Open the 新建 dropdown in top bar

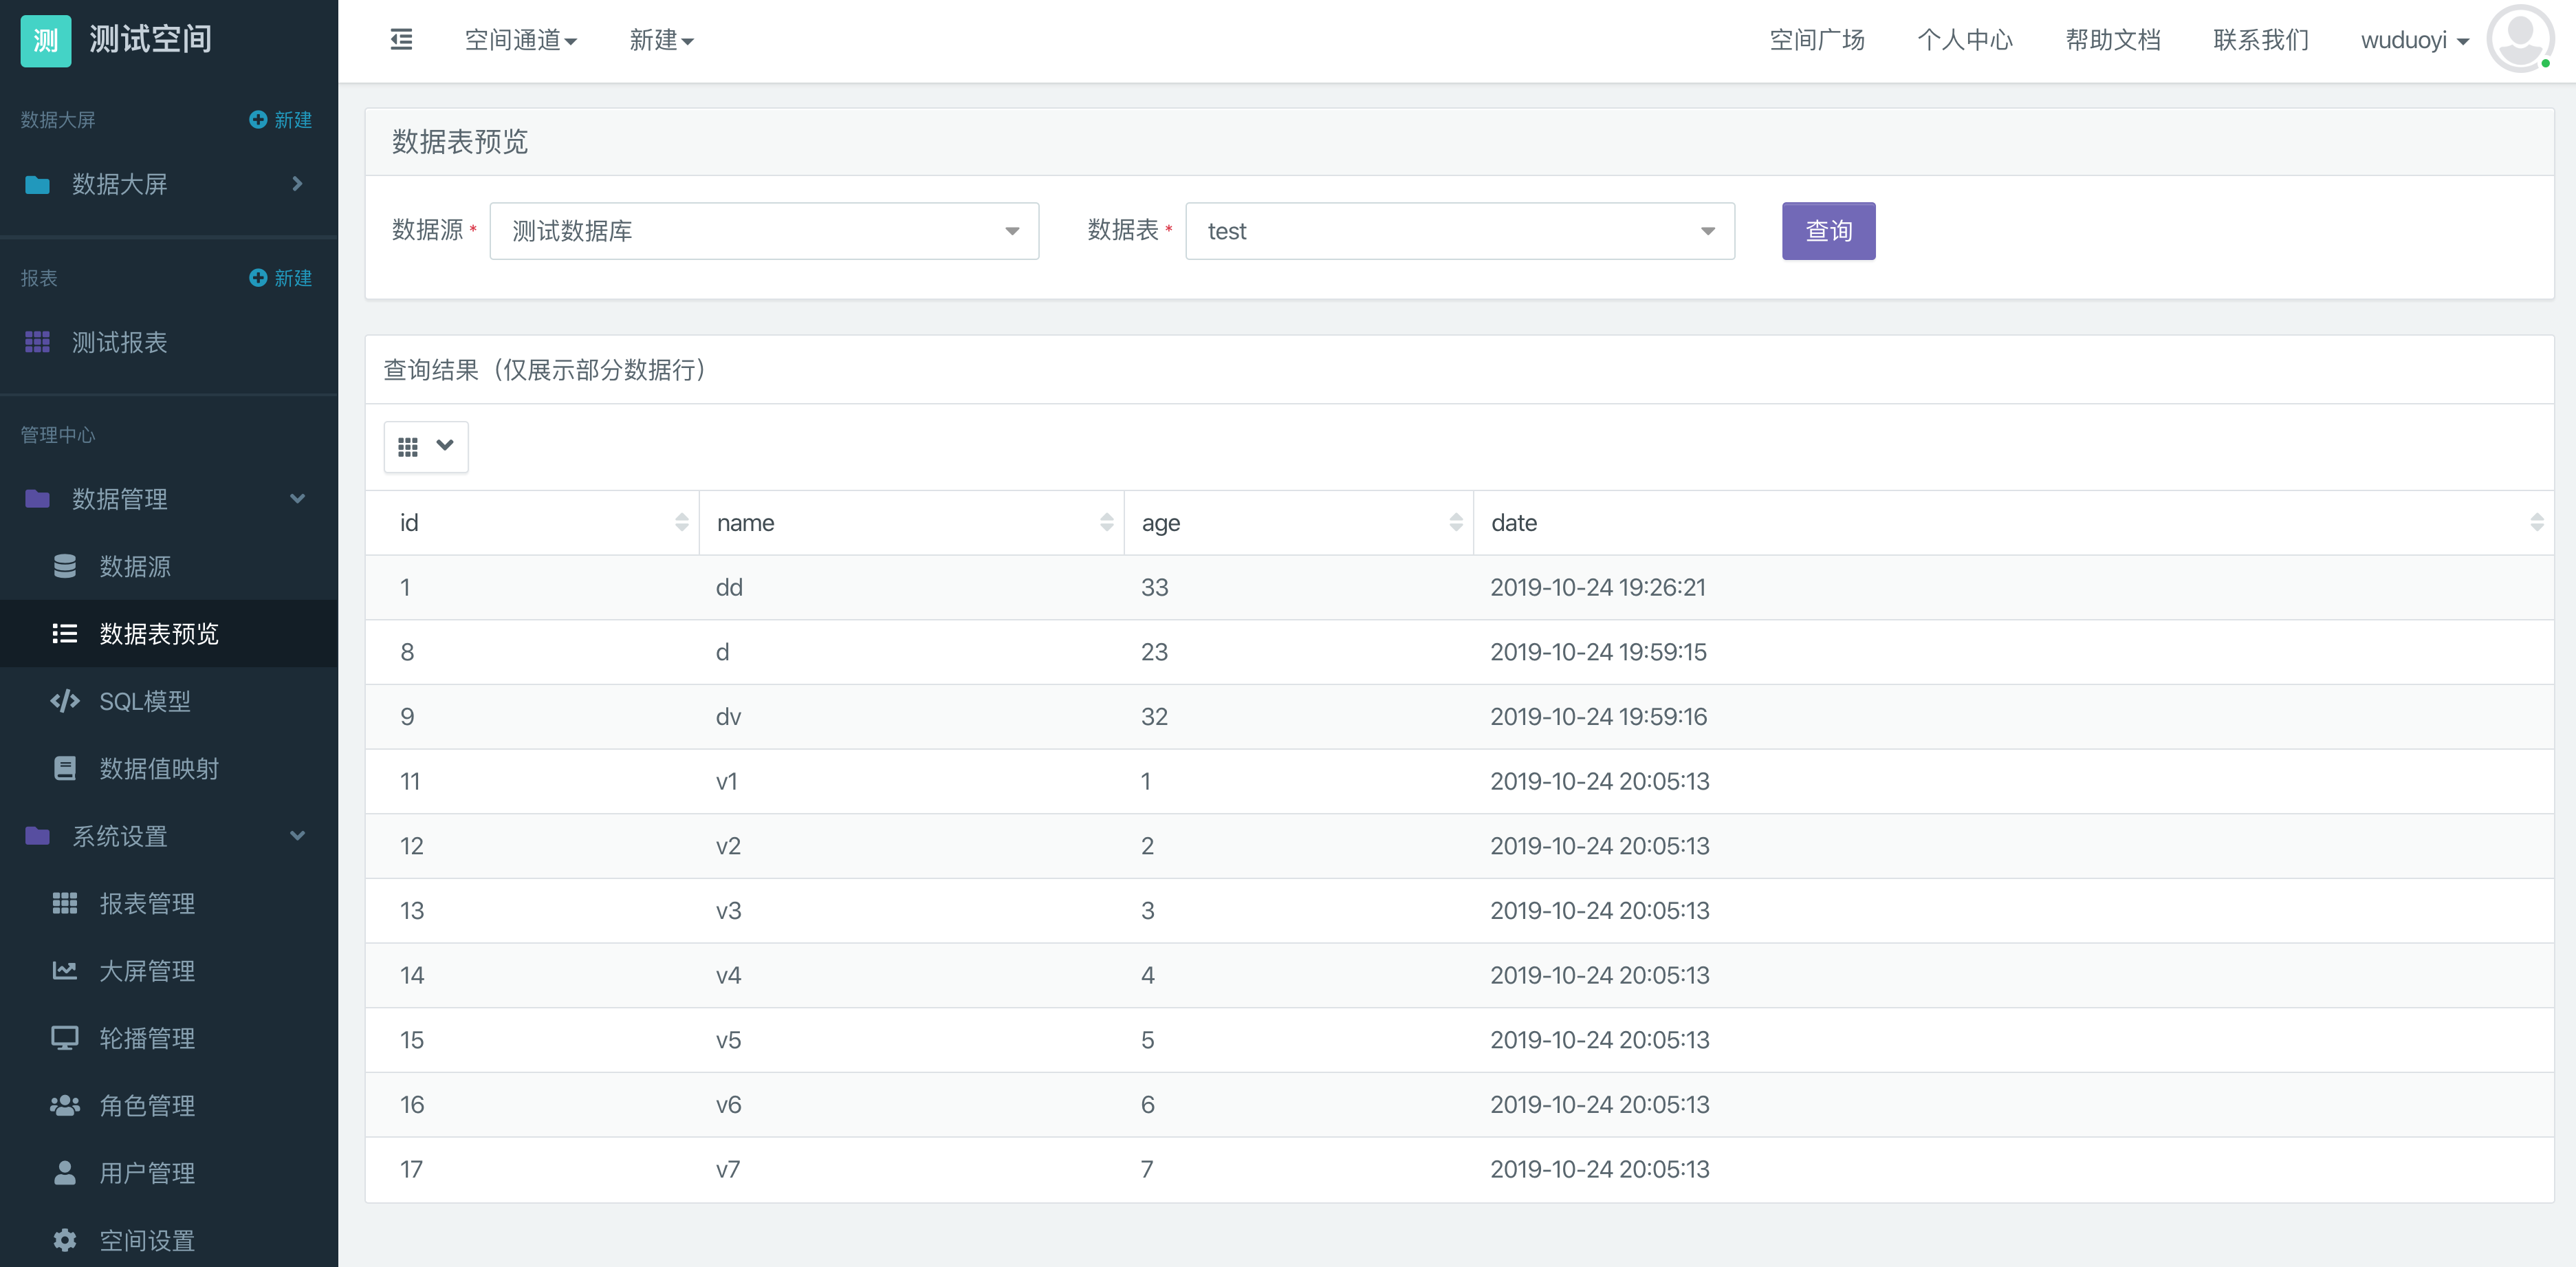coord(661,40)
